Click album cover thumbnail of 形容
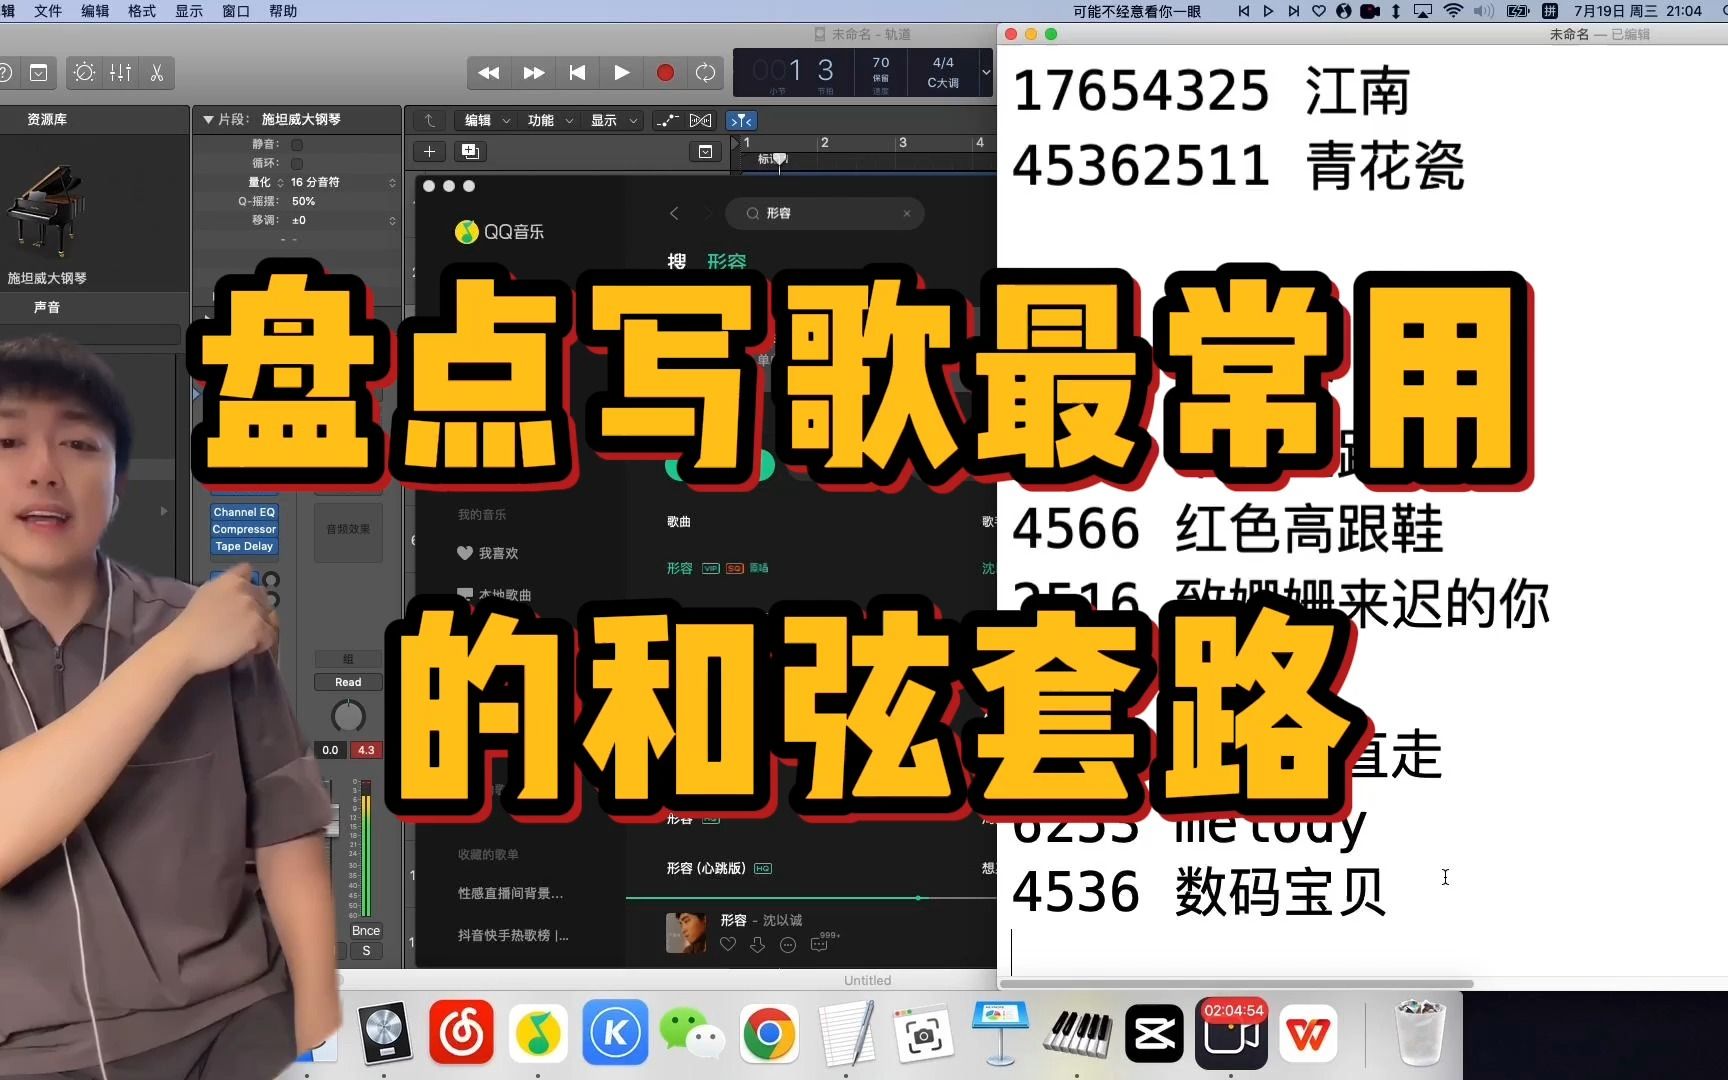Viewport: 1728px width, 1080px height. (687, 932)
